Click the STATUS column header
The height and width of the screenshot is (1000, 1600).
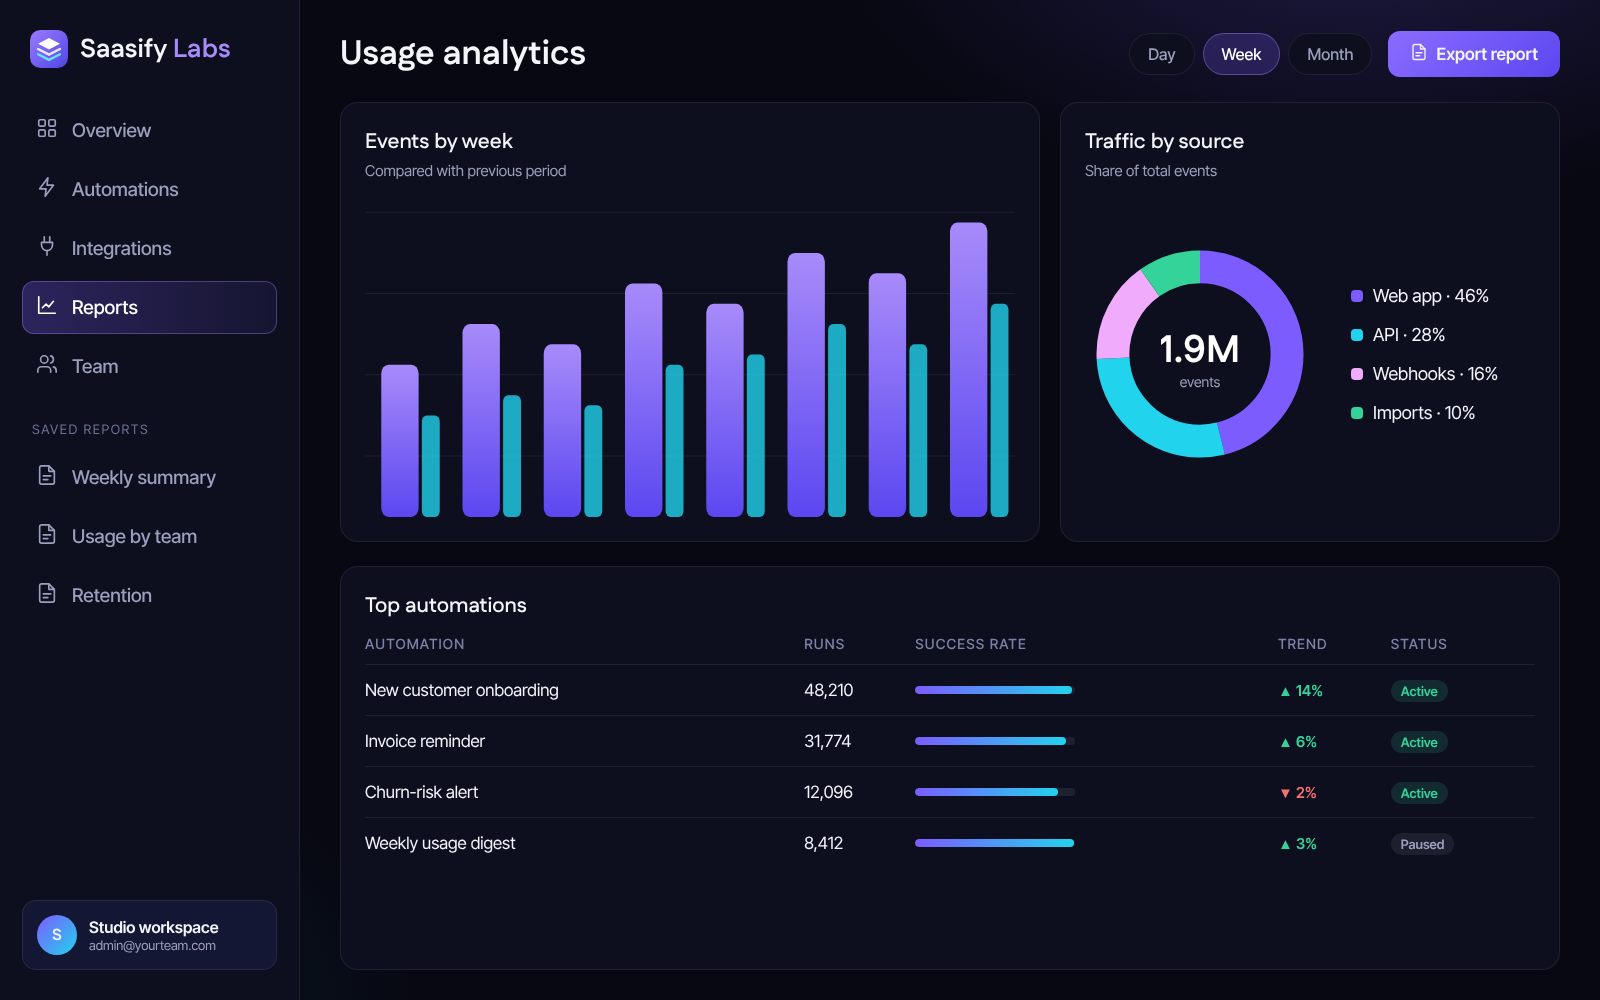pyautogui.click(x=1419, y=644)
